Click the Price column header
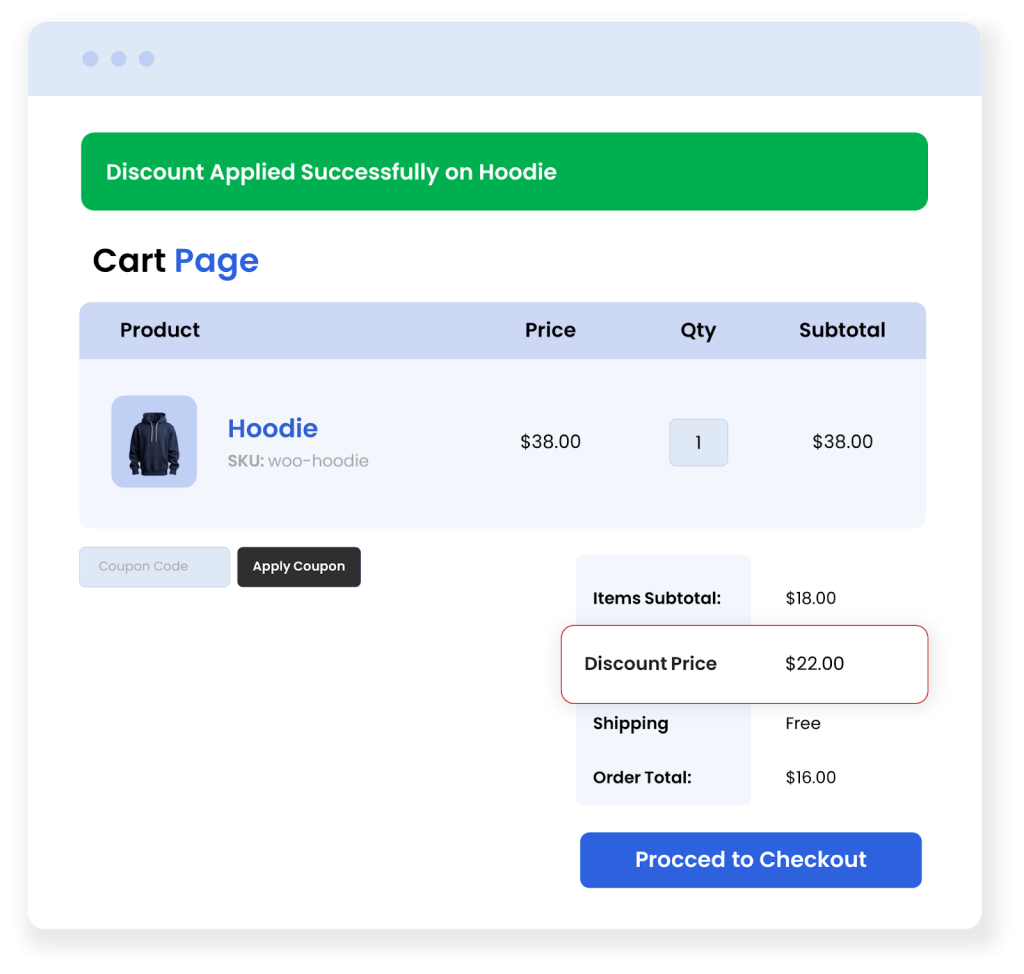This screenshot has height=974, width=1024. coord(550,330)
